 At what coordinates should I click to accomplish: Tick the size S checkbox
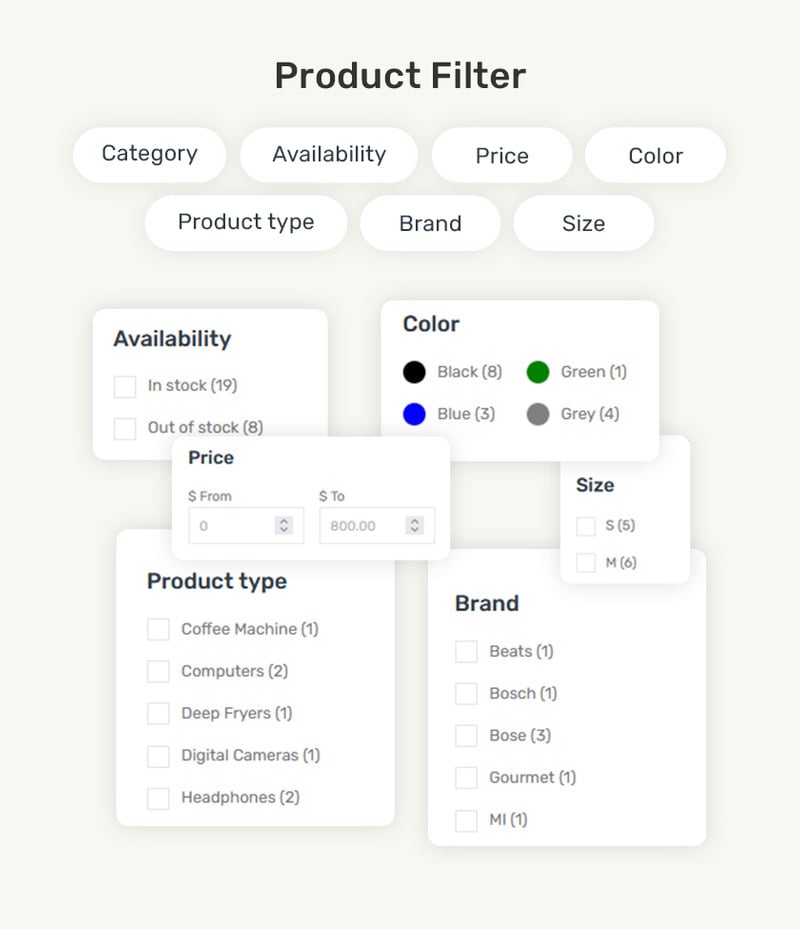point(585,526)
